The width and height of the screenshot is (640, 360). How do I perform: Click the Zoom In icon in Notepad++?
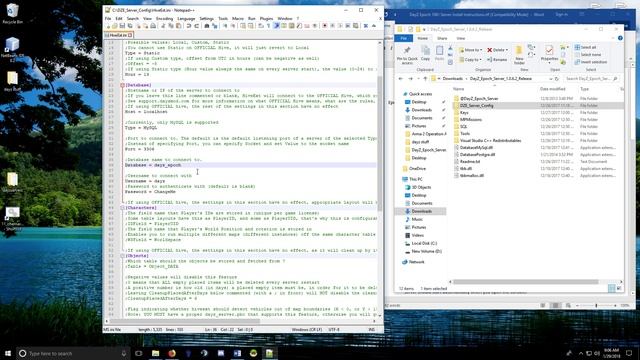pos(225,26)
